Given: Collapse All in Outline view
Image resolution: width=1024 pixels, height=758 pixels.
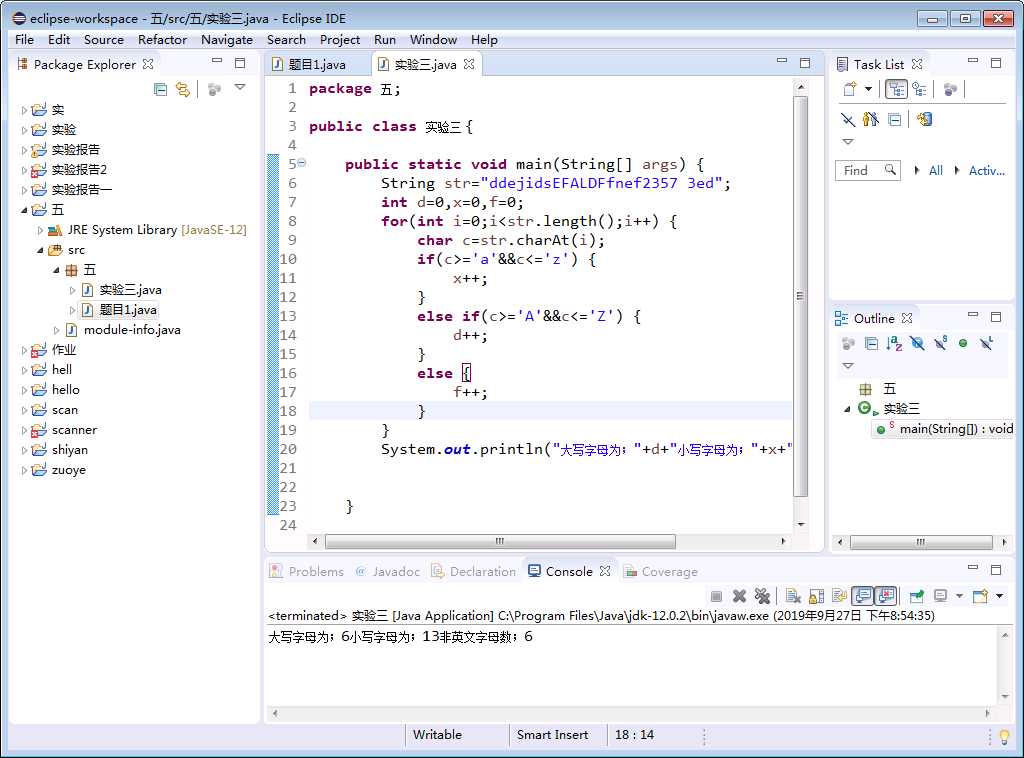Looking at the screenshot, I should click(x=871, y=343).
